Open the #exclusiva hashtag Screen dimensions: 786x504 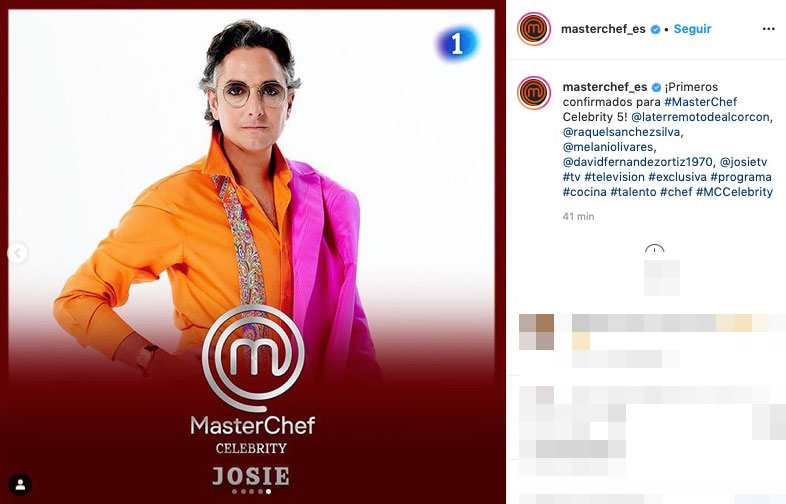677,177
